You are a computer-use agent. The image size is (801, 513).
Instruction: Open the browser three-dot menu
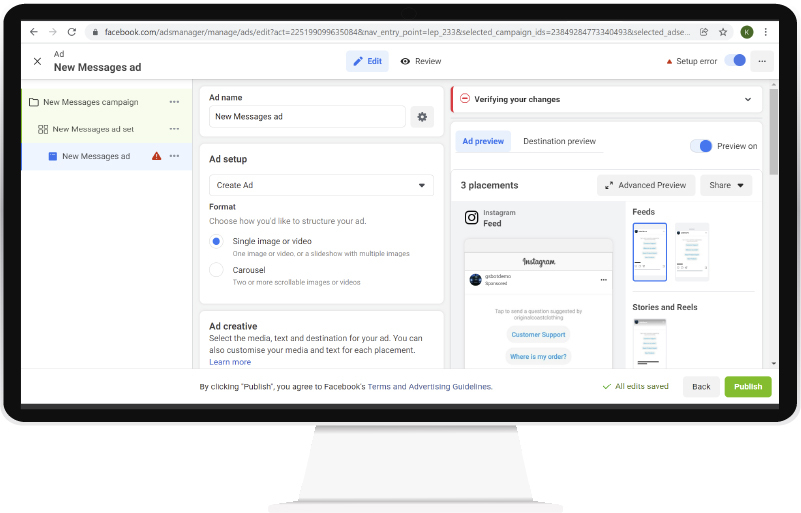tap(765, 32)
